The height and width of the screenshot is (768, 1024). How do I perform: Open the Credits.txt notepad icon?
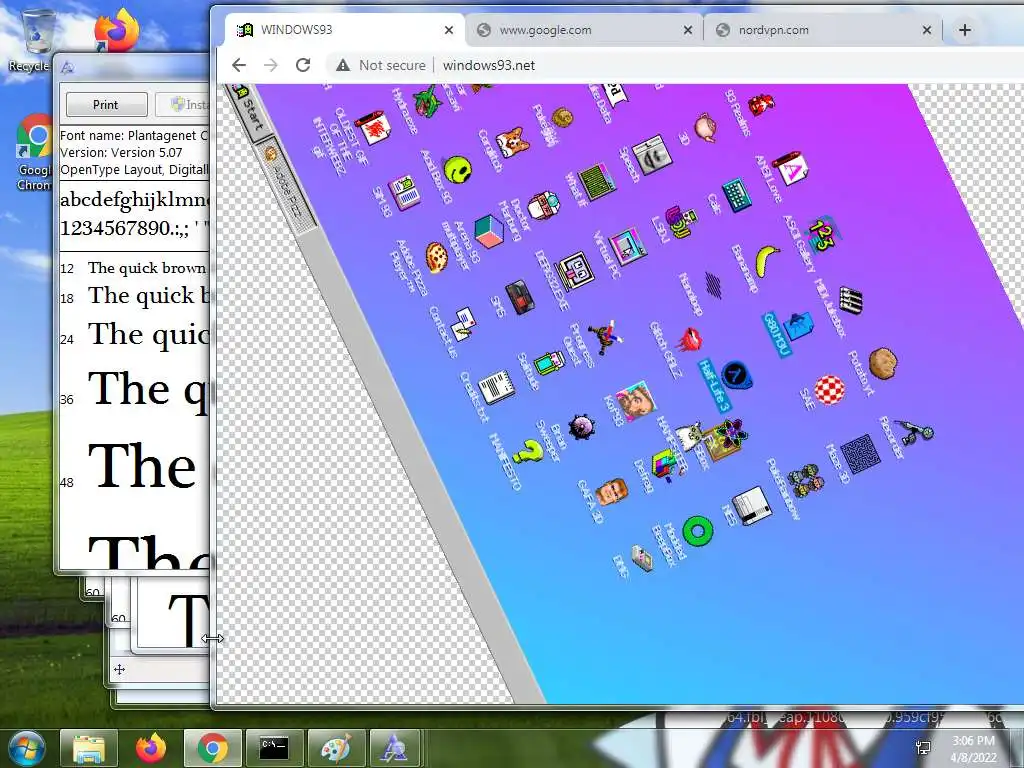click(496, 387)
